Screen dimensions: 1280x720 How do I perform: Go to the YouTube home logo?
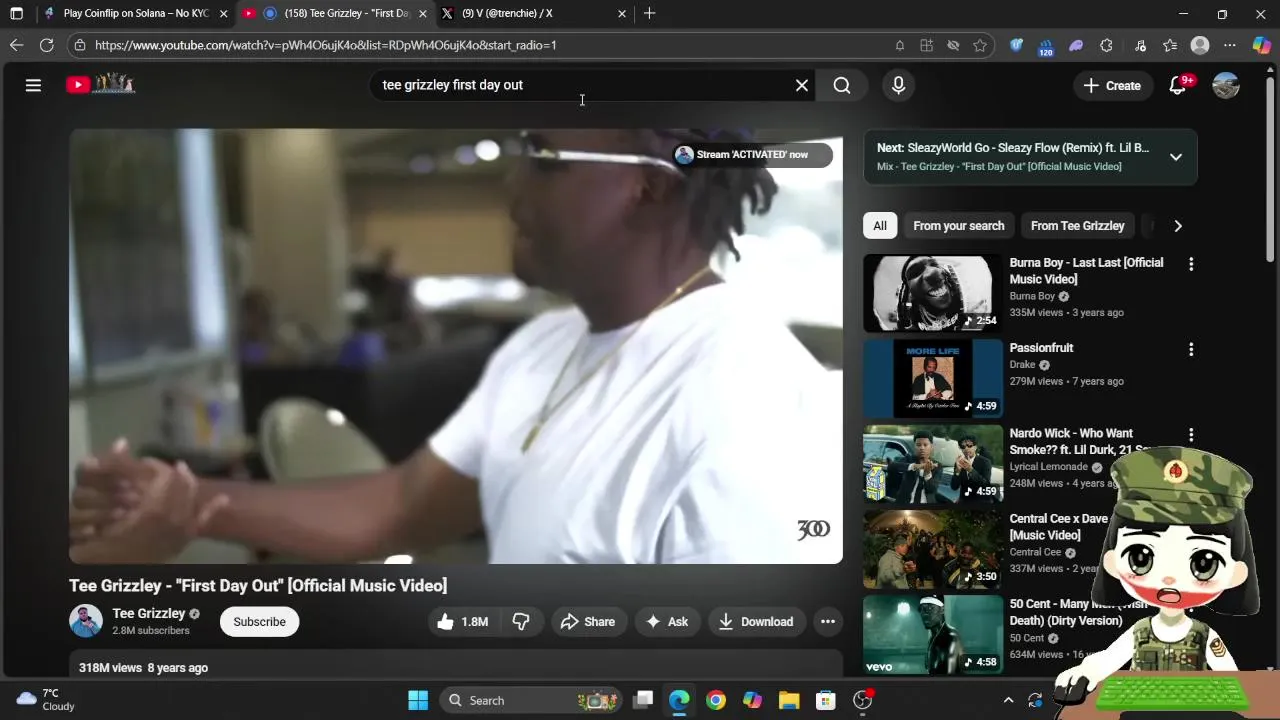pos(100,85)
